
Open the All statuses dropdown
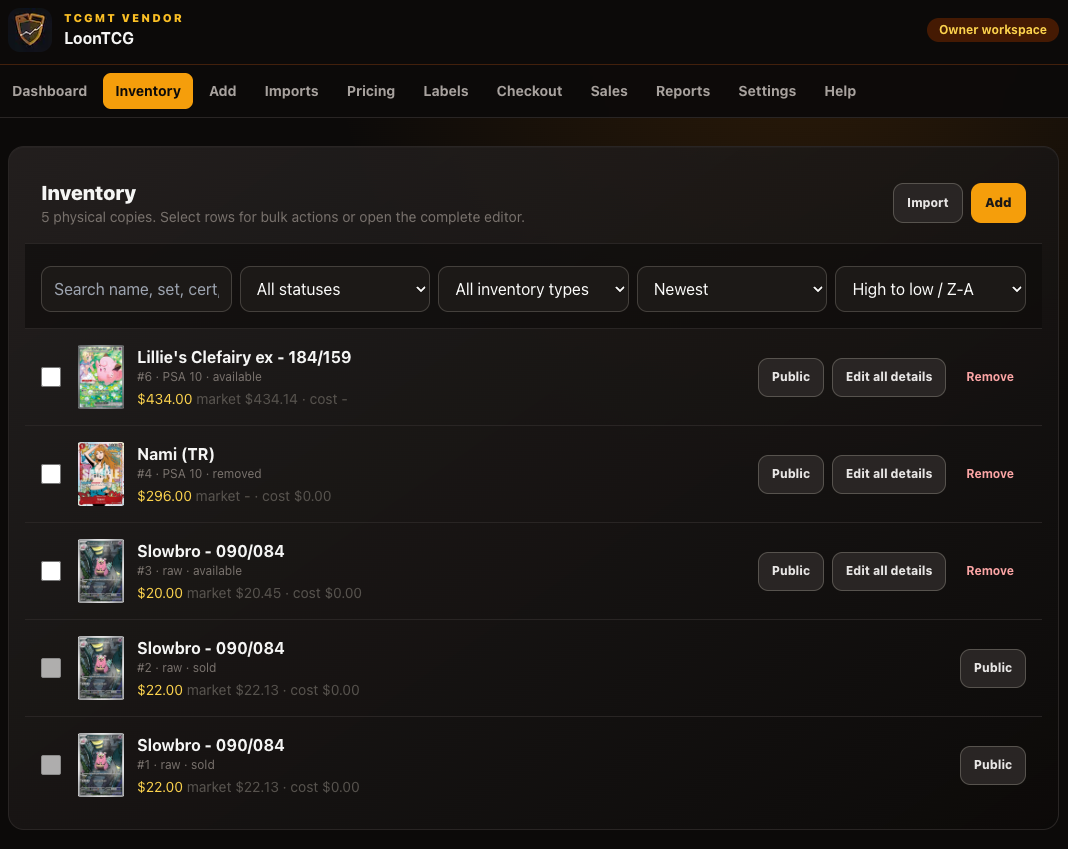coord(334,289)
